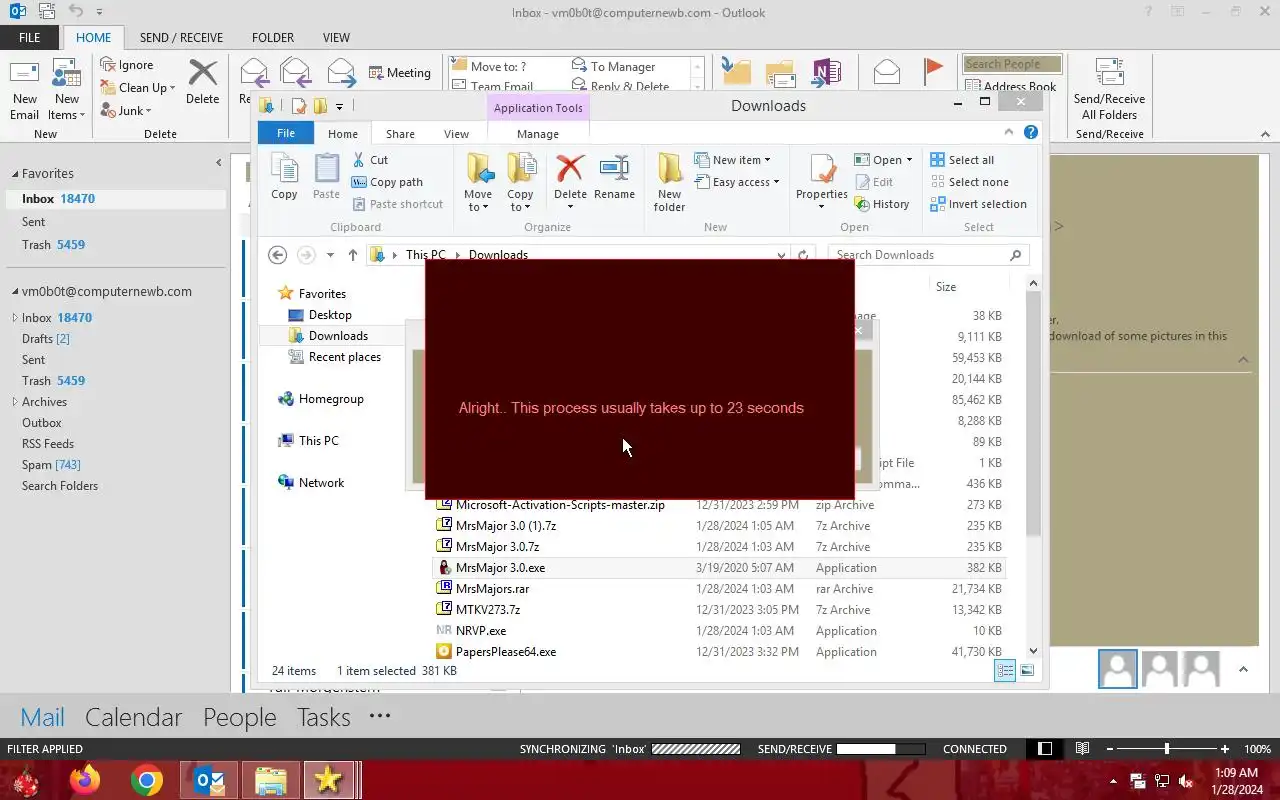Screen dimensions: 1280x800
Task: Click the Up one level arrow in Explorer
Action: click(353, 255)
